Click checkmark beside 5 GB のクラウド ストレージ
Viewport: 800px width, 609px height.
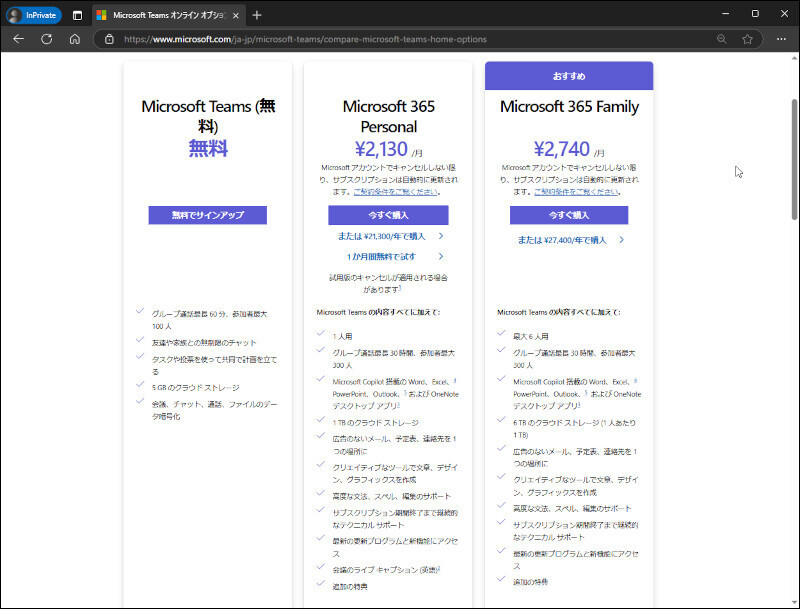(x=140, y=384)
